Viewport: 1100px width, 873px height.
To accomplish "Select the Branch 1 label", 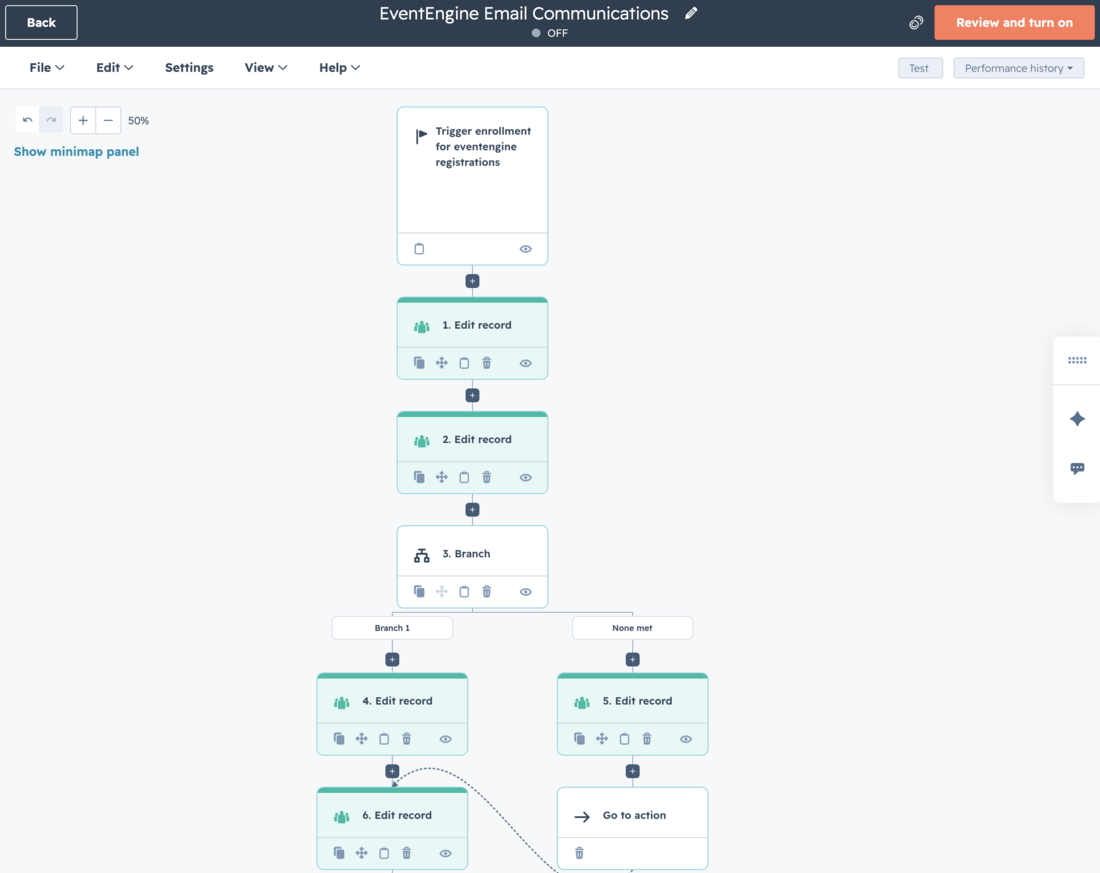I will coord(392,627).
